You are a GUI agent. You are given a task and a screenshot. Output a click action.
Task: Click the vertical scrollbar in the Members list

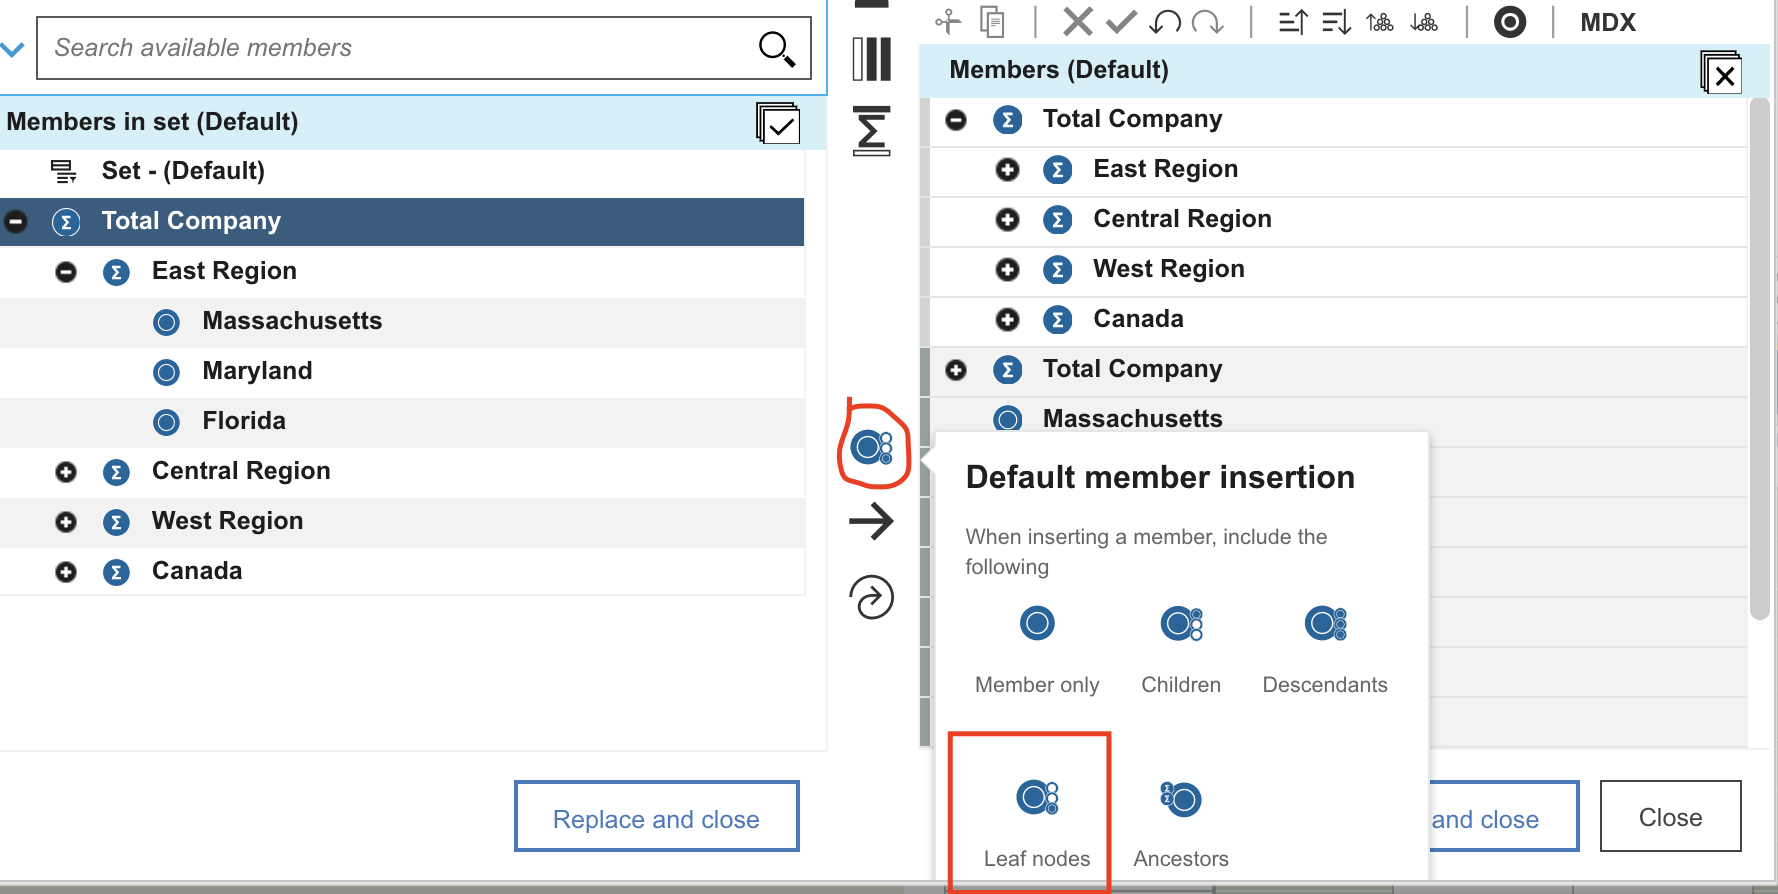coord(1759,358)
